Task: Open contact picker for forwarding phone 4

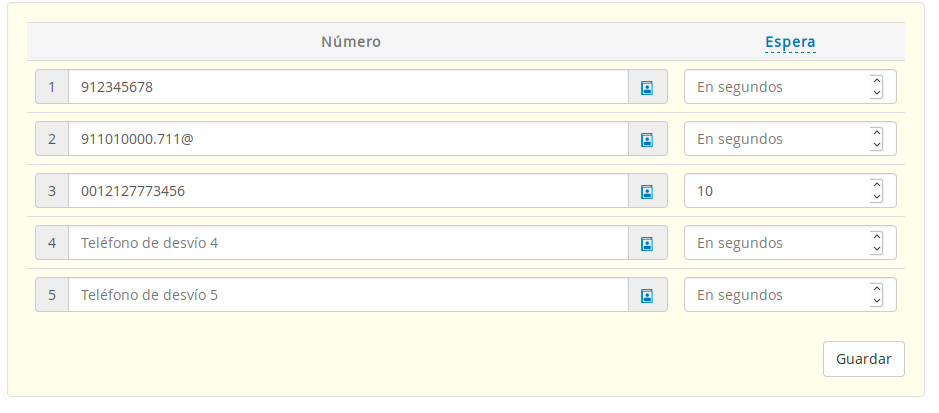Action: 647,243
